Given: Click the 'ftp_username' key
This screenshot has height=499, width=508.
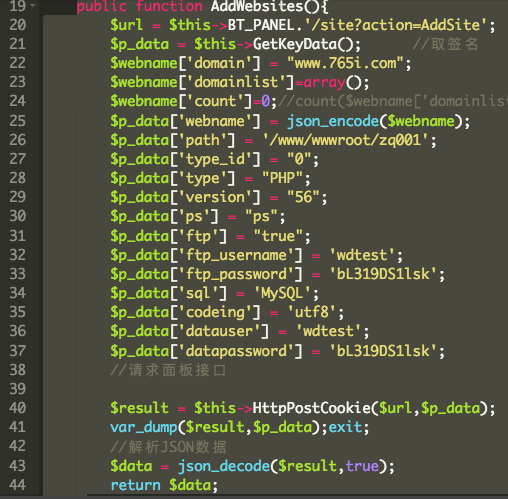Looking at the screenshot, I should 236,255.
